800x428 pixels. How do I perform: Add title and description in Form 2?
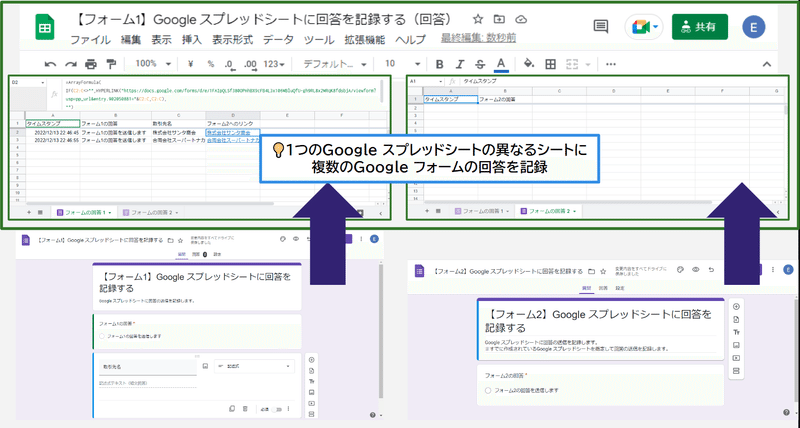coord(736,332)
